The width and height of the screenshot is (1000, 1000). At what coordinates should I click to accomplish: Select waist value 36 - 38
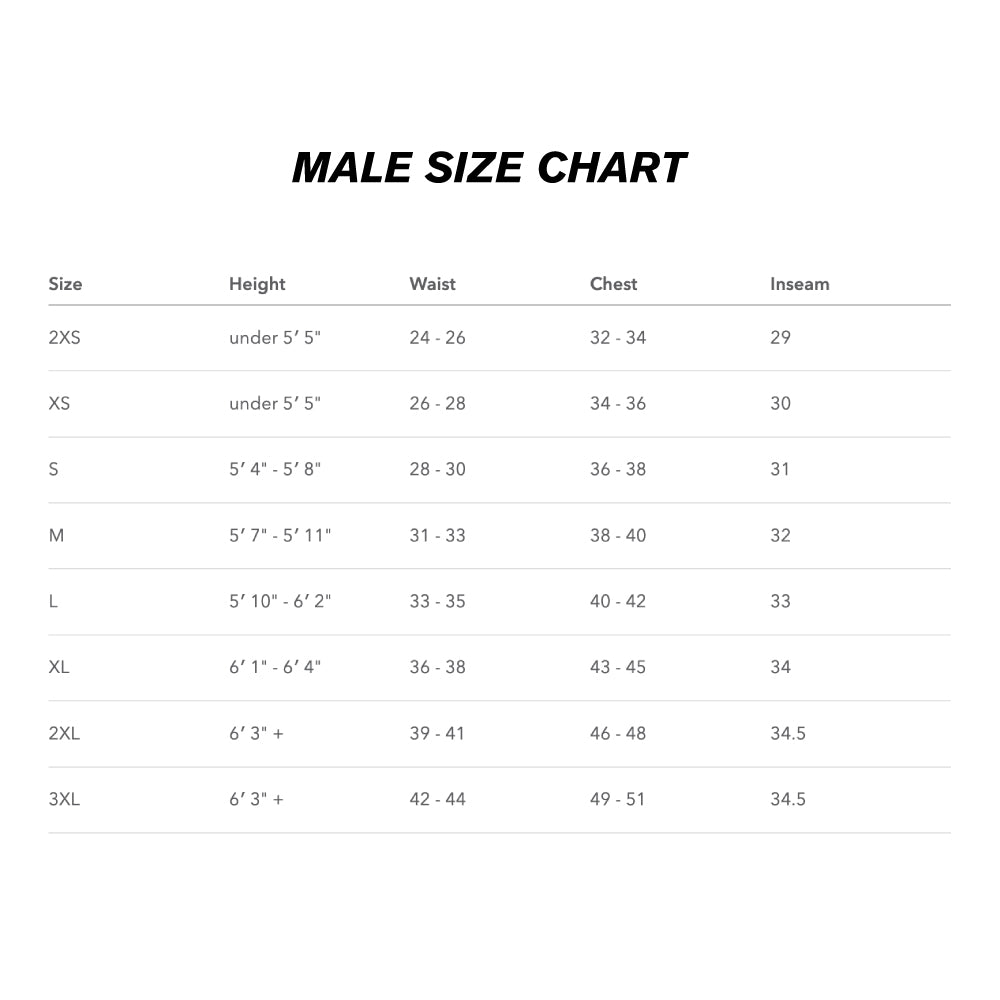pyautogui.click(x=437, y=668)
